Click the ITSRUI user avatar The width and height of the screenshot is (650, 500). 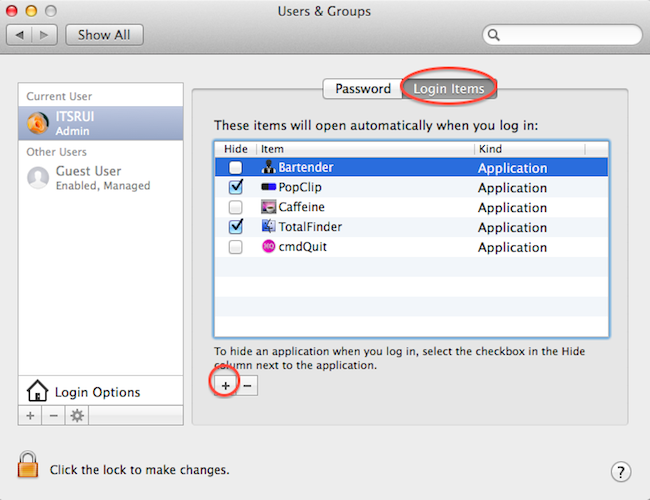pos(38,123)
